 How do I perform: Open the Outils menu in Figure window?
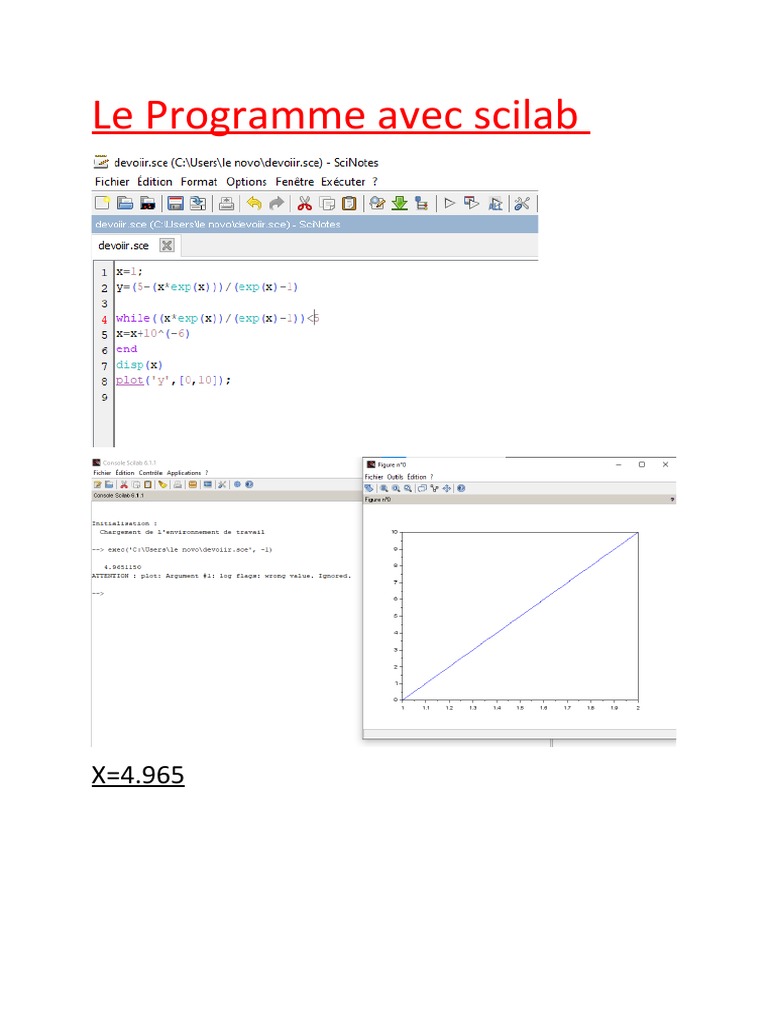pos(395,477)
